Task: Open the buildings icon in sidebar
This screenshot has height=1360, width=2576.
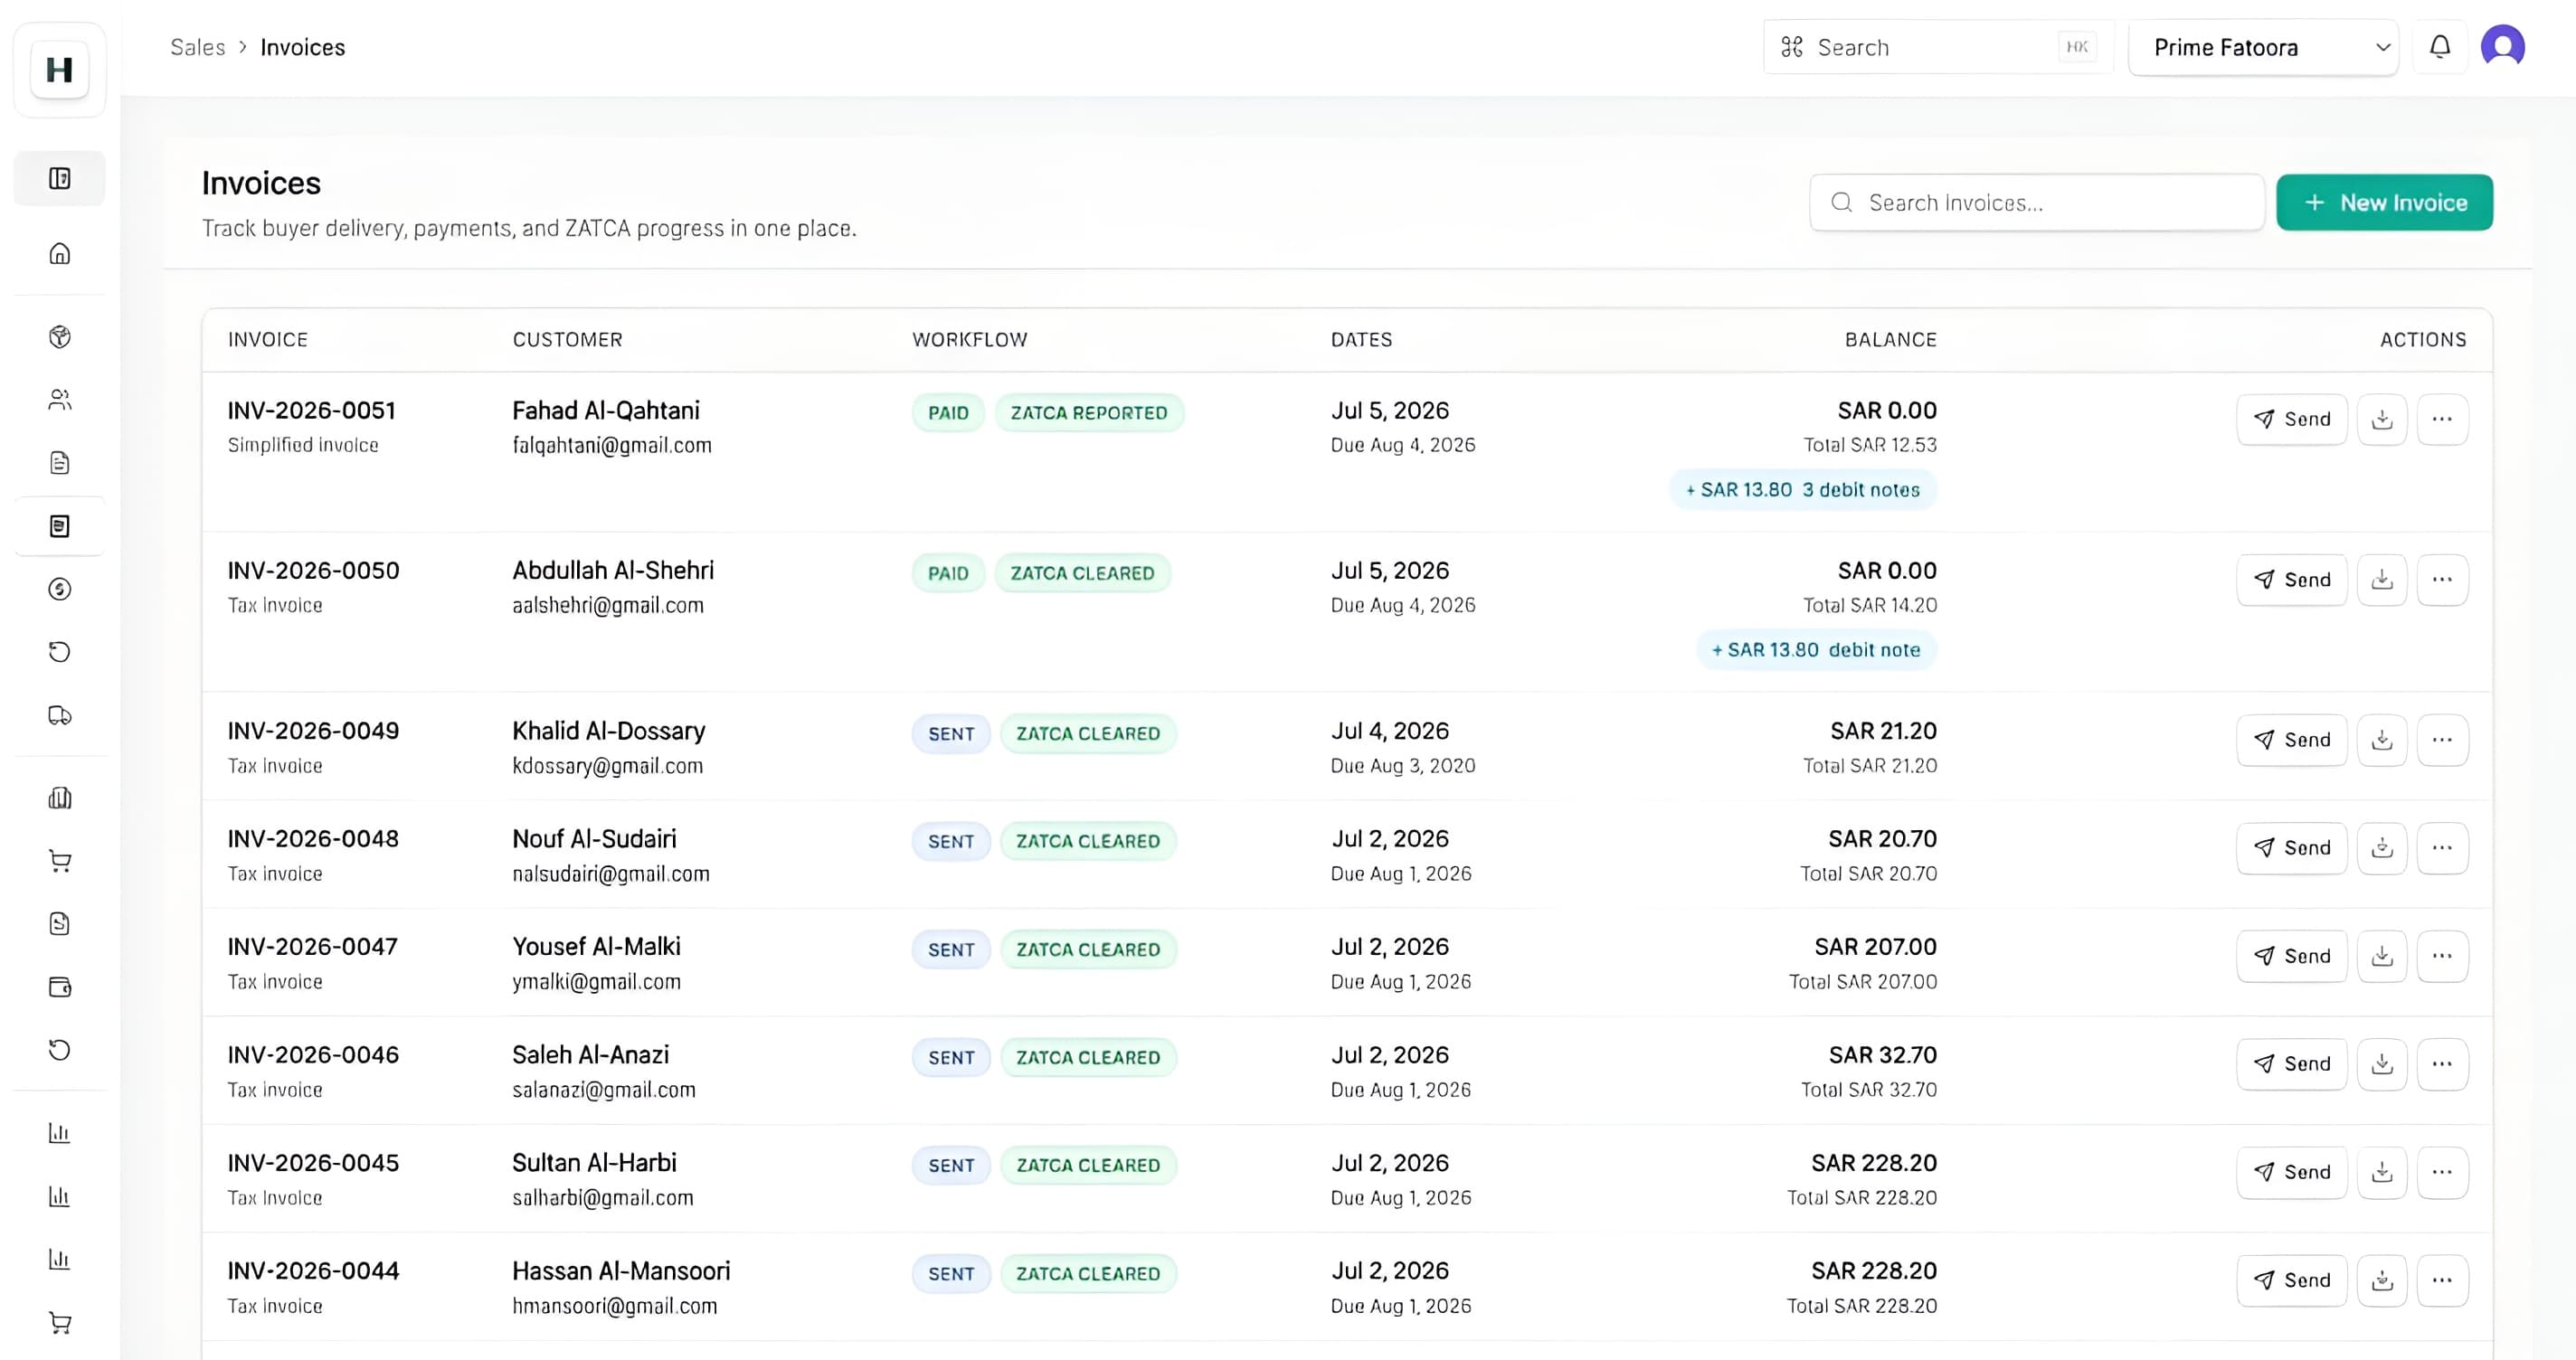Action: coord(60,798)
